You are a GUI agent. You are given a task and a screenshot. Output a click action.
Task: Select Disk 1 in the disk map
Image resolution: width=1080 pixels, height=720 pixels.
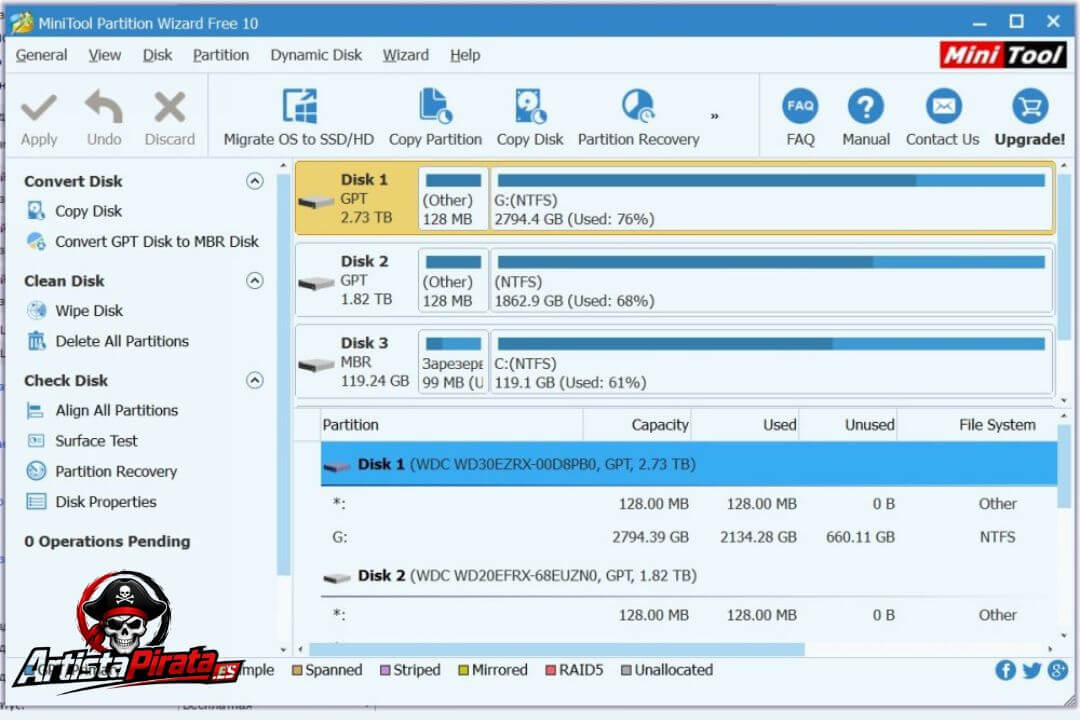(356, 198)
